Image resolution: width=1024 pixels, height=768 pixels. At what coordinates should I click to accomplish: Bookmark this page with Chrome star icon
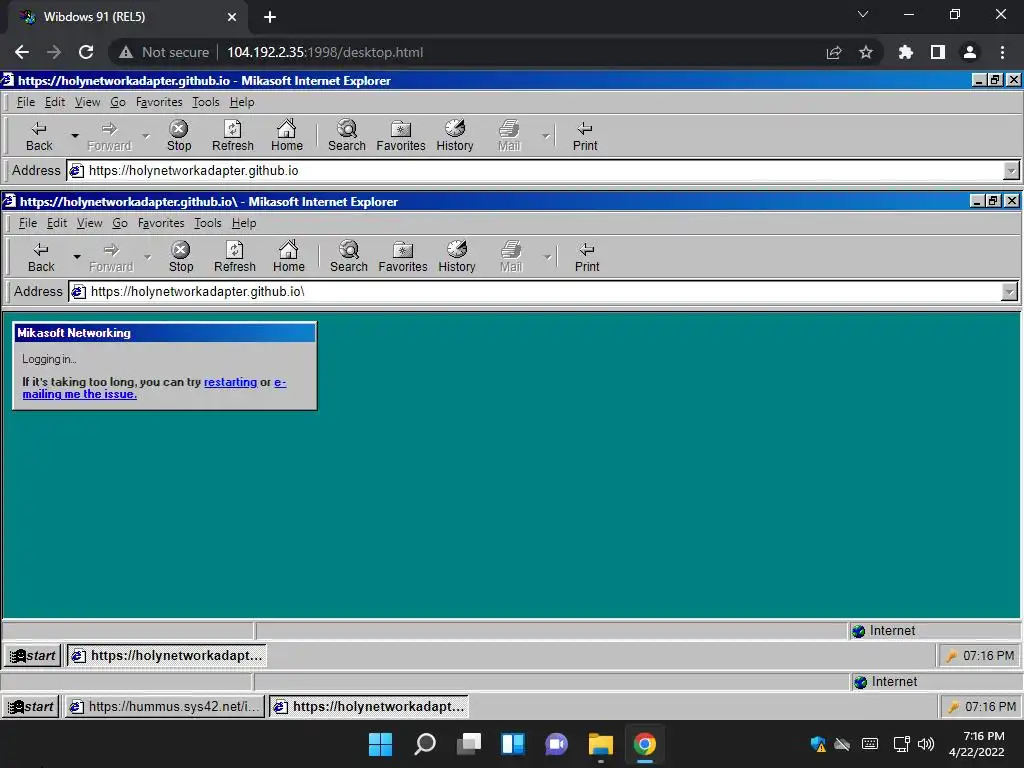coord(866,52)
